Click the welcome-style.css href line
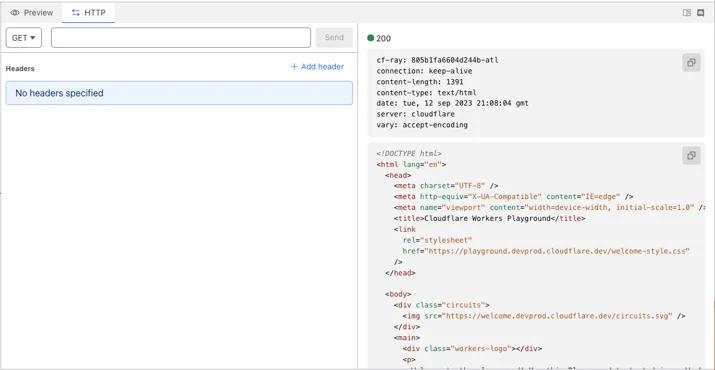 click(546, 251)
